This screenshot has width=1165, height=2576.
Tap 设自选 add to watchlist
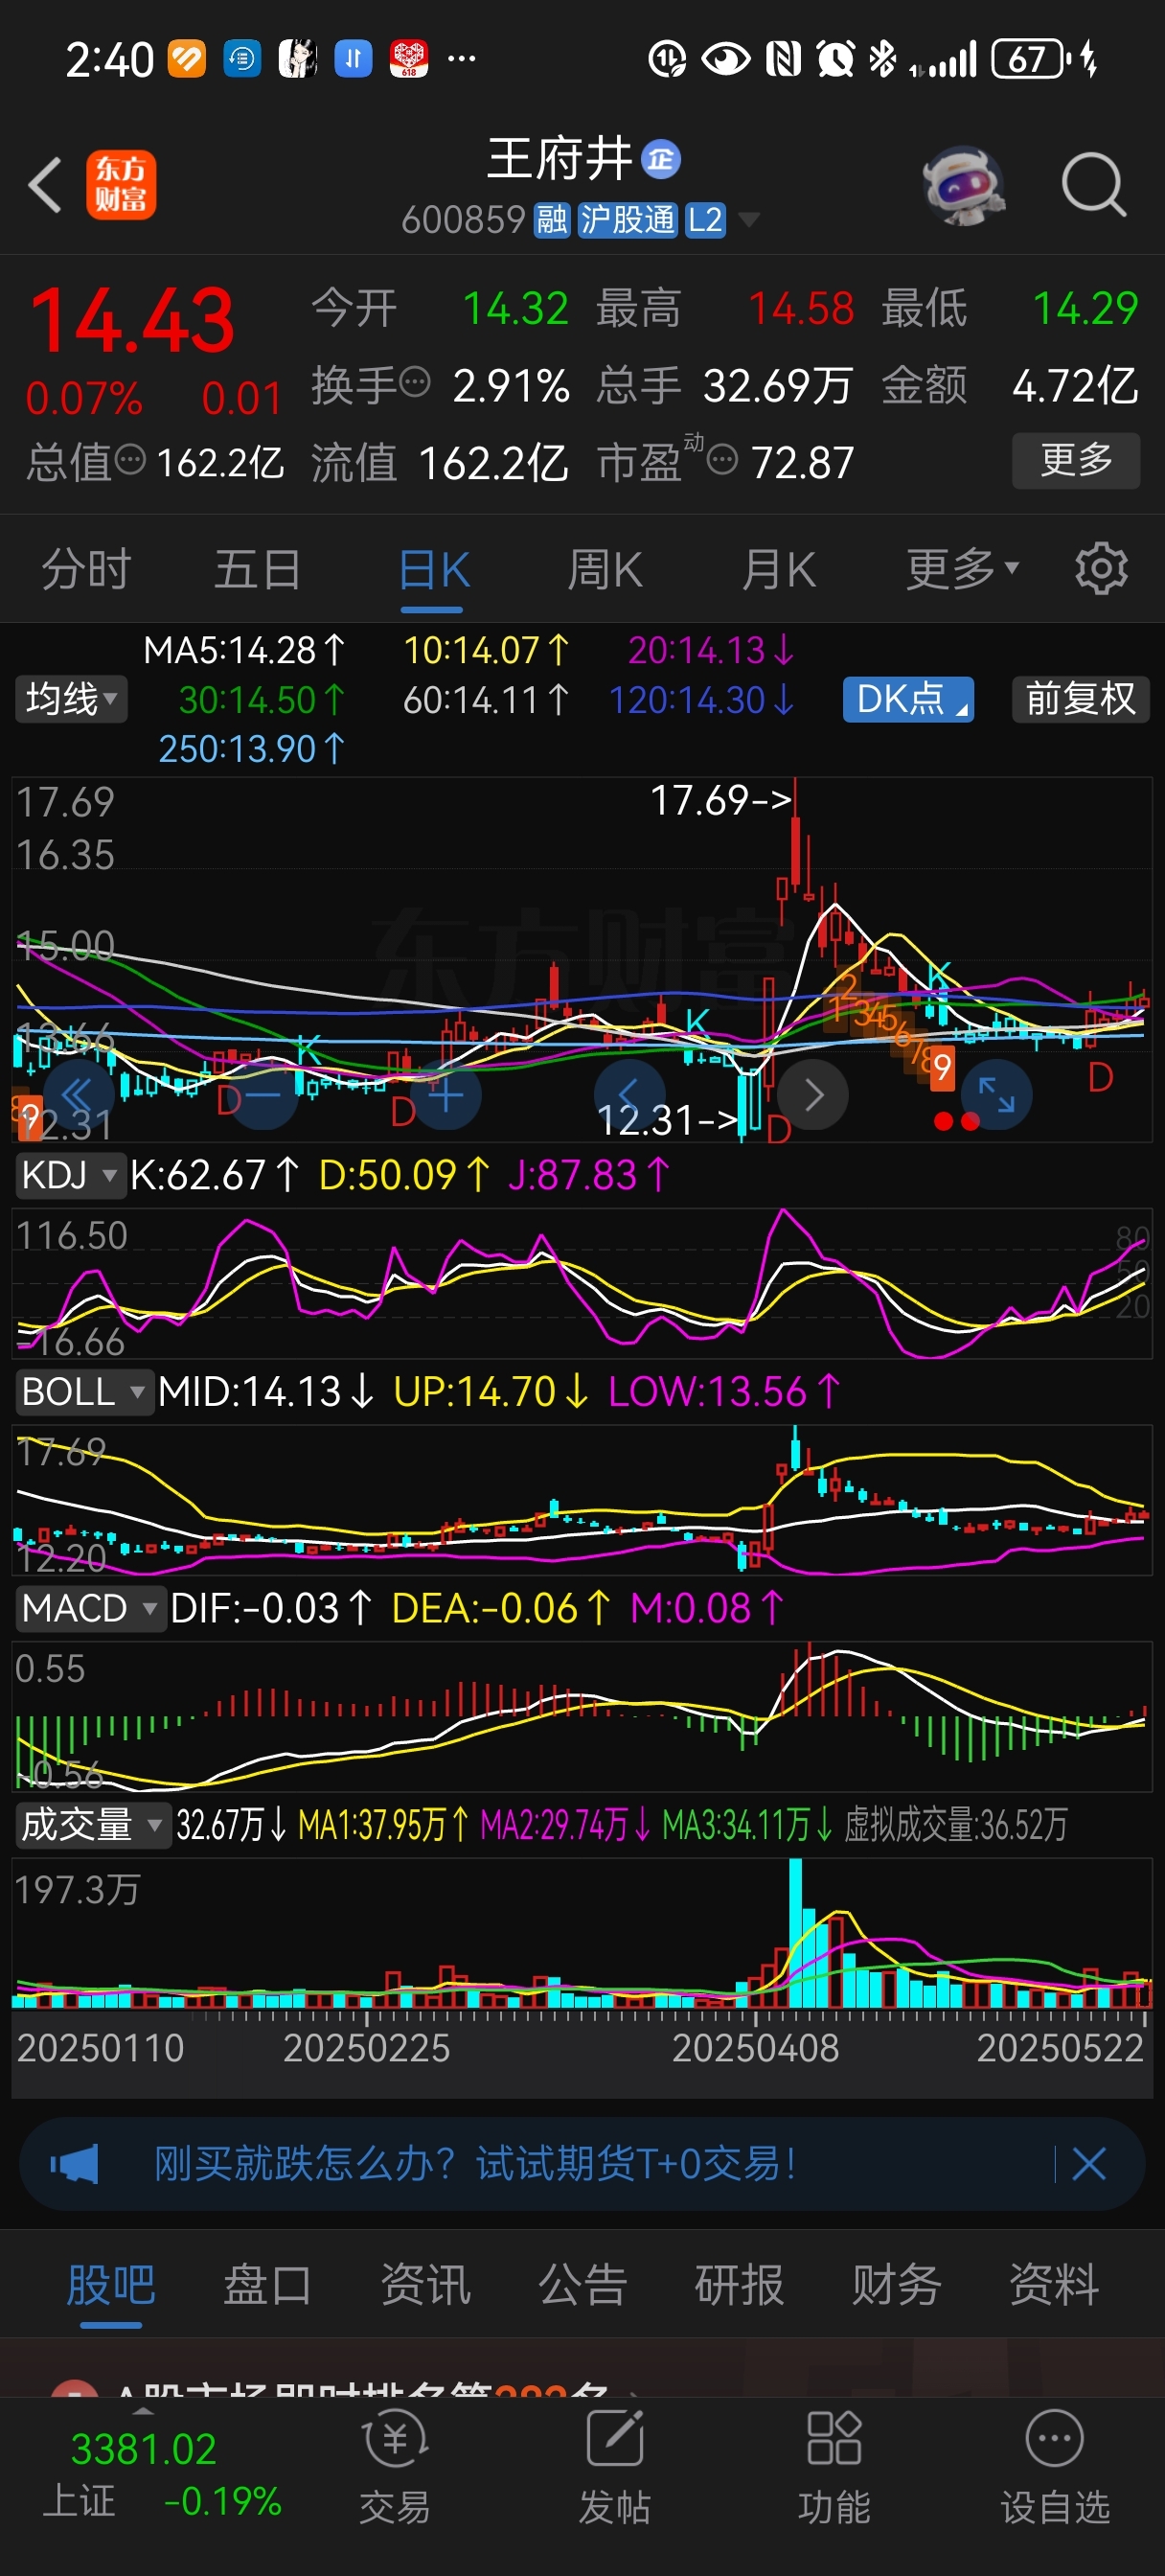point(1055,2465)
